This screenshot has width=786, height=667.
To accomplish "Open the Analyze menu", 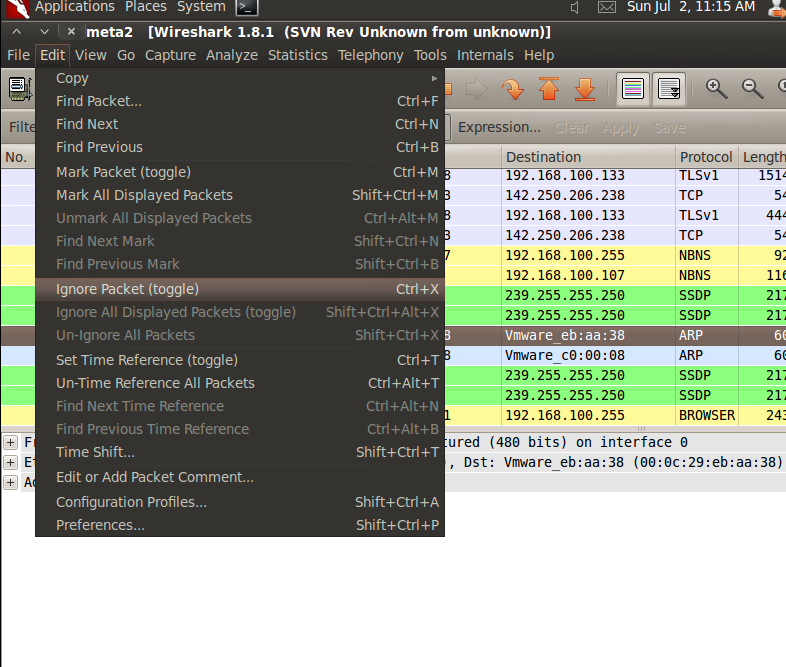I will coord(232,55).
